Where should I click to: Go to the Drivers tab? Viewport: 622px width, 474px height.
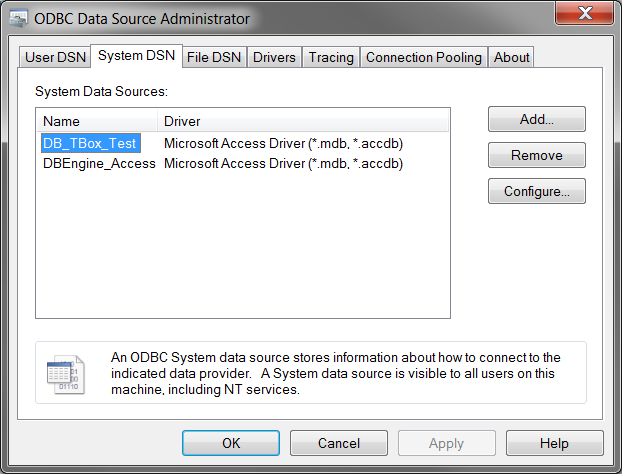pos(274,57)
